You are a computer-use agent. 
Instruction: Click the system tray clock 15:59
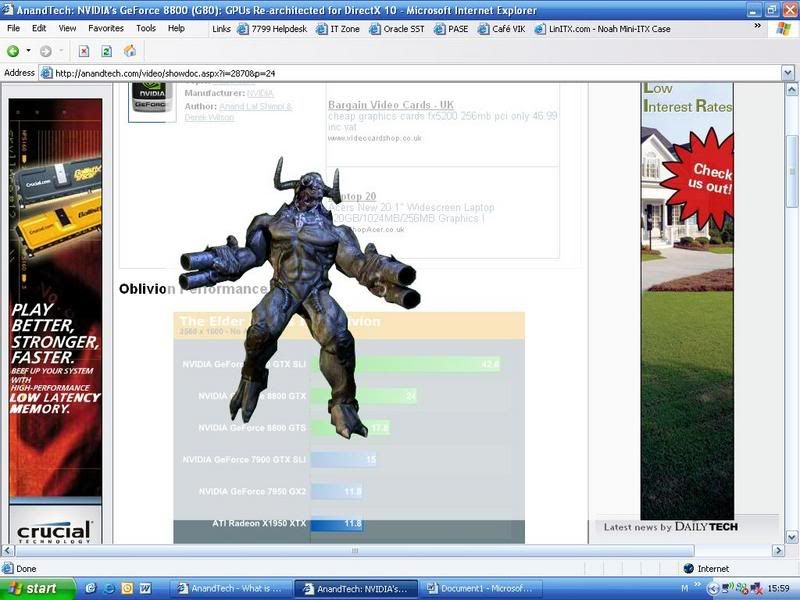pos(779,589)
